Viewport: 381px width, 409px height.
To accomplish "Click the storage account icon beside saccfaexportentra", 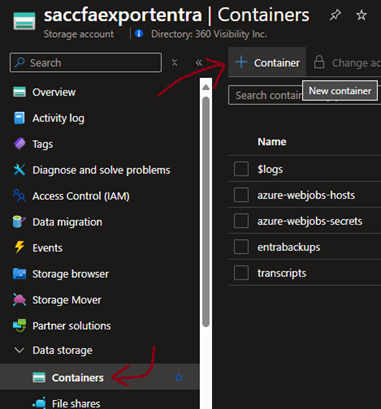I will (x=24, y=21).
